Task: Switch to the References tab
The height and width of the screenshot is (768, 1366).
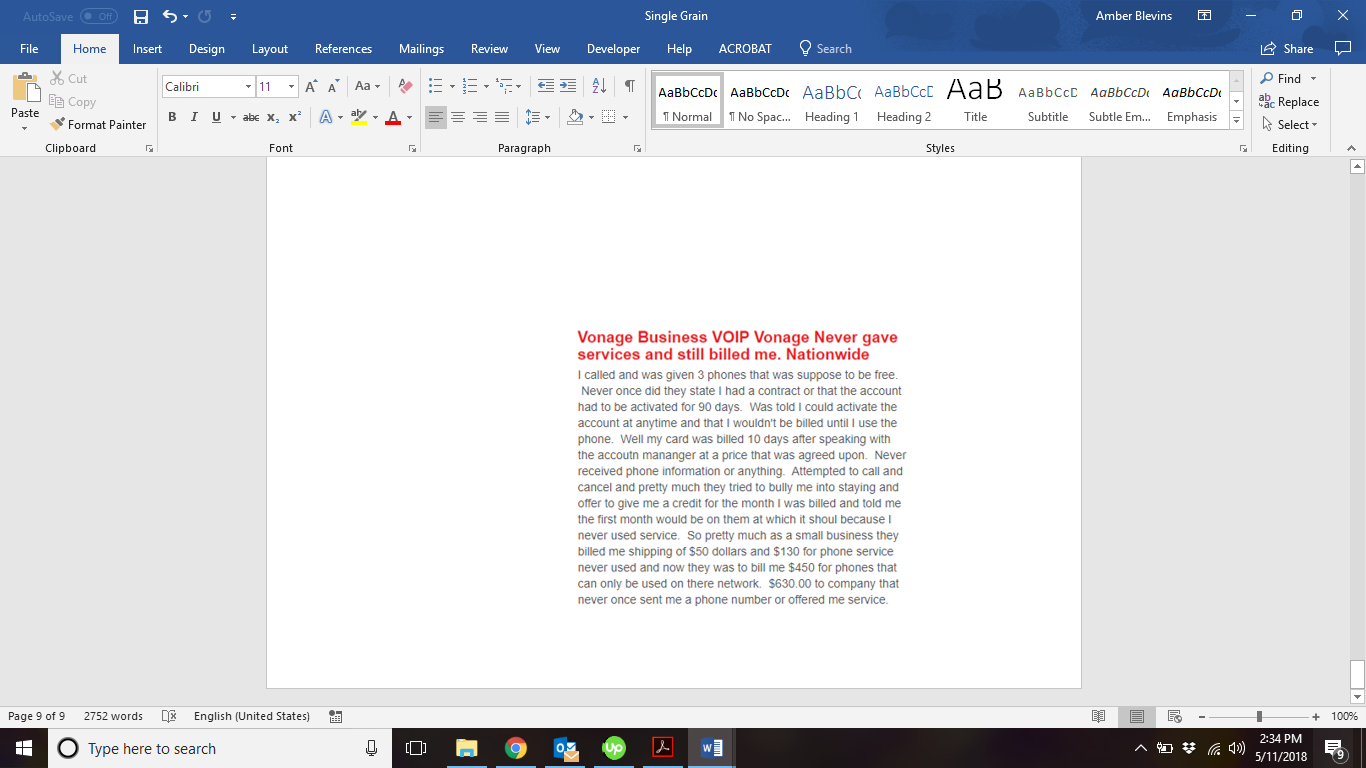Action: [343, 48]
